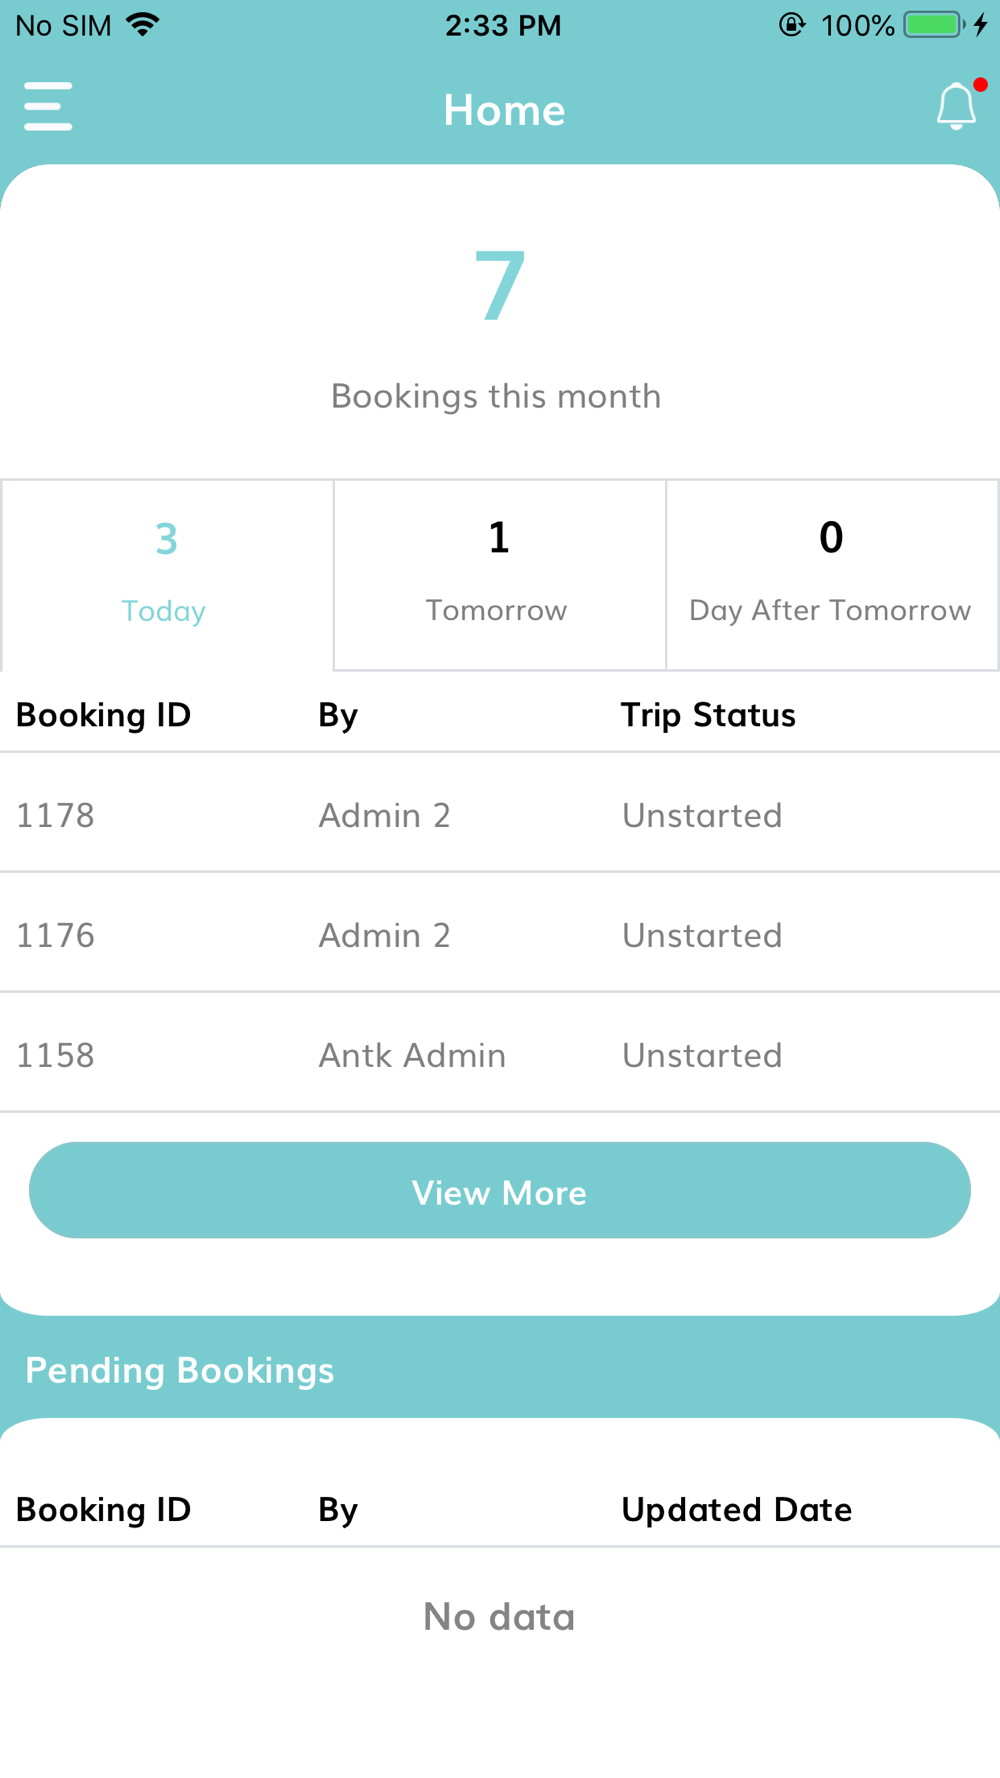Open the Day After Tomorrow tab
The image size is (1000, 1778).
pyautogui.click(x=832, y=575)
